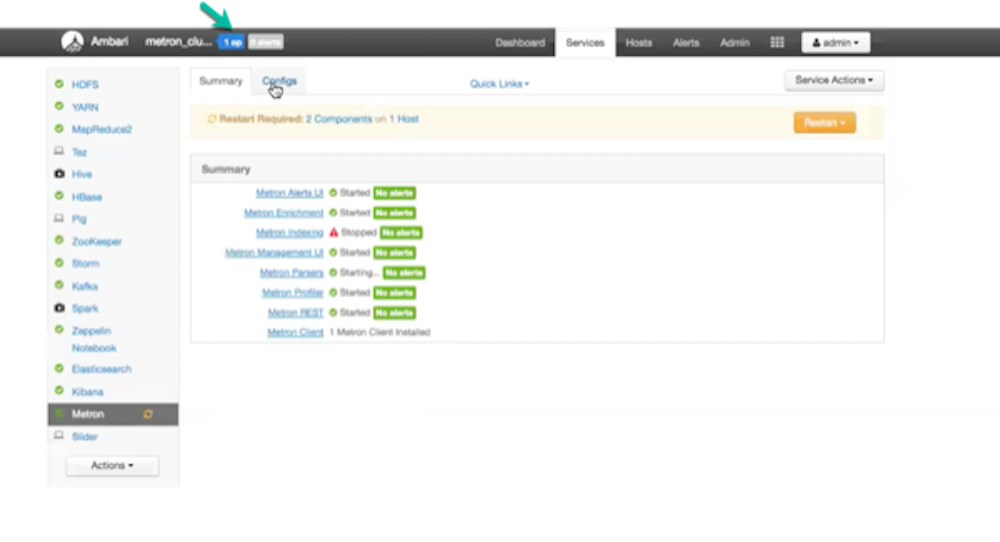Screen dimensions: 1000x542
Task: Click Zeppelin Notebook status icon
Action: [x=59, y=329]
